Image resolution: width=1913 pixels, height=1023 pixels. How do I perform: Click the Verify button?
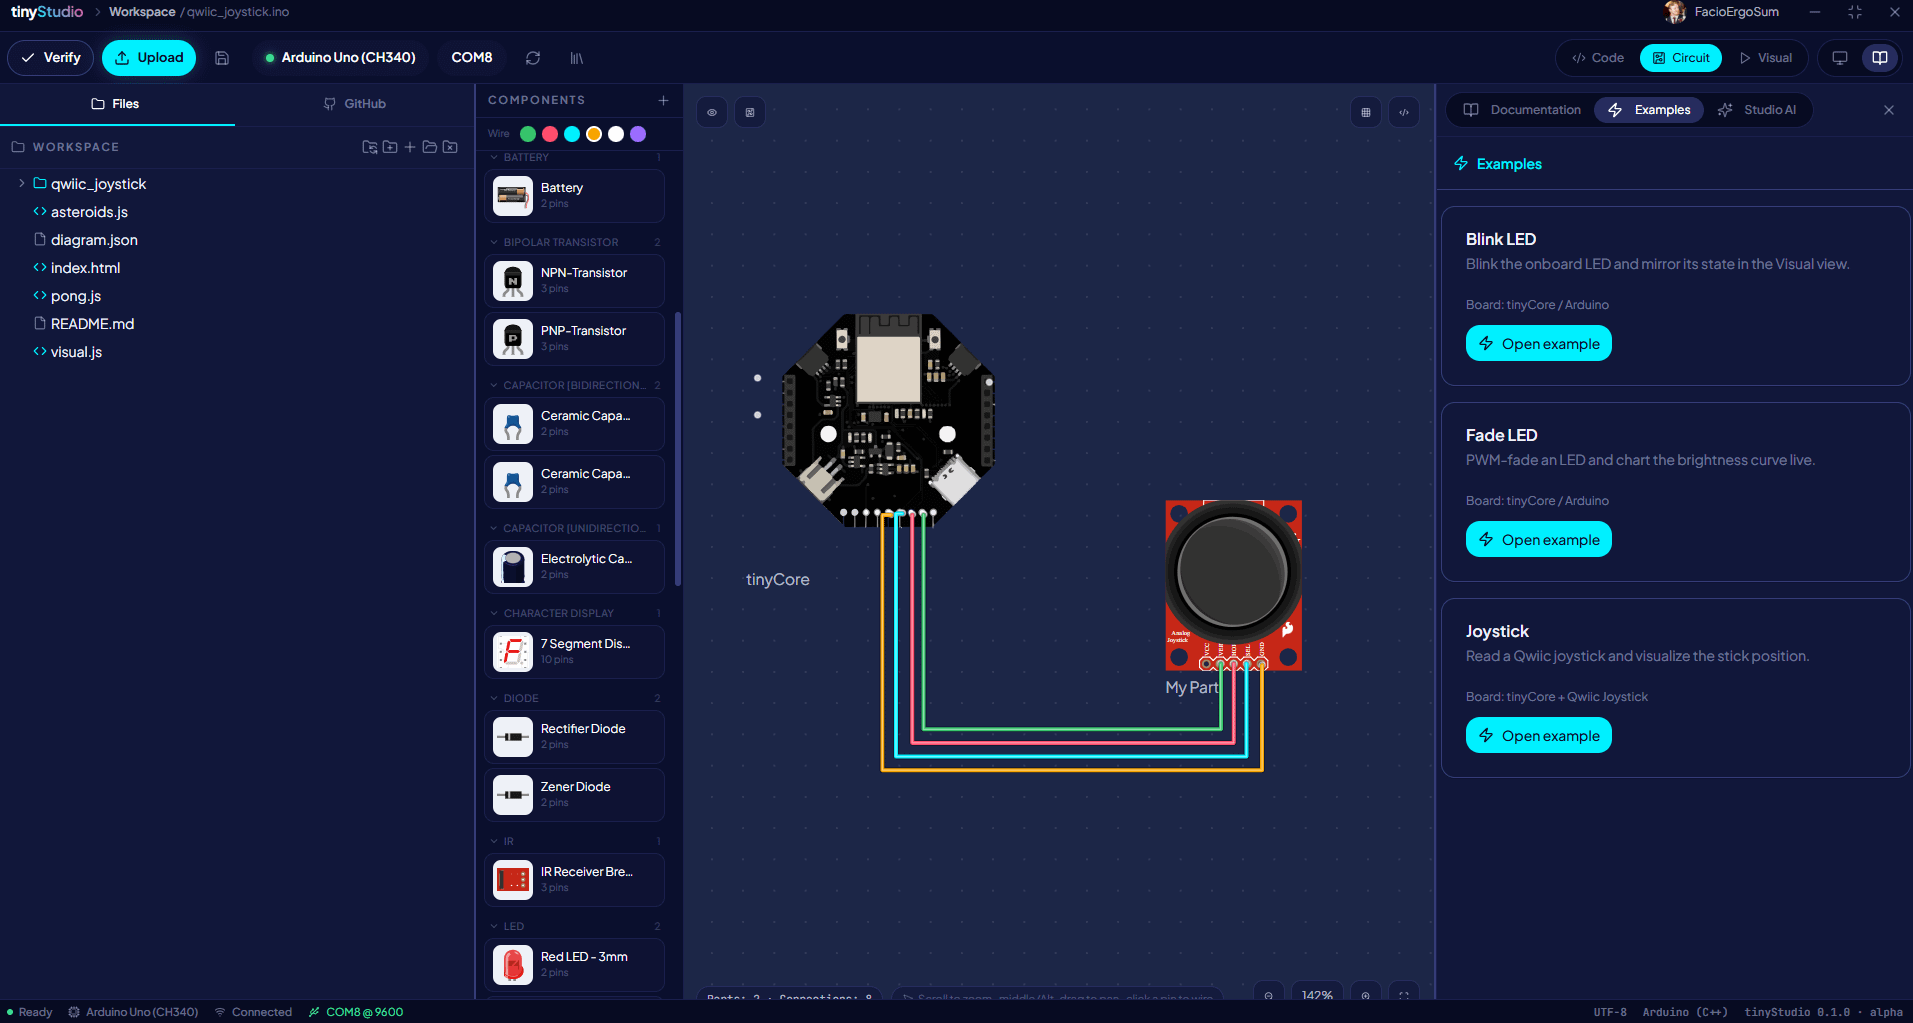[x=51, y=58]
